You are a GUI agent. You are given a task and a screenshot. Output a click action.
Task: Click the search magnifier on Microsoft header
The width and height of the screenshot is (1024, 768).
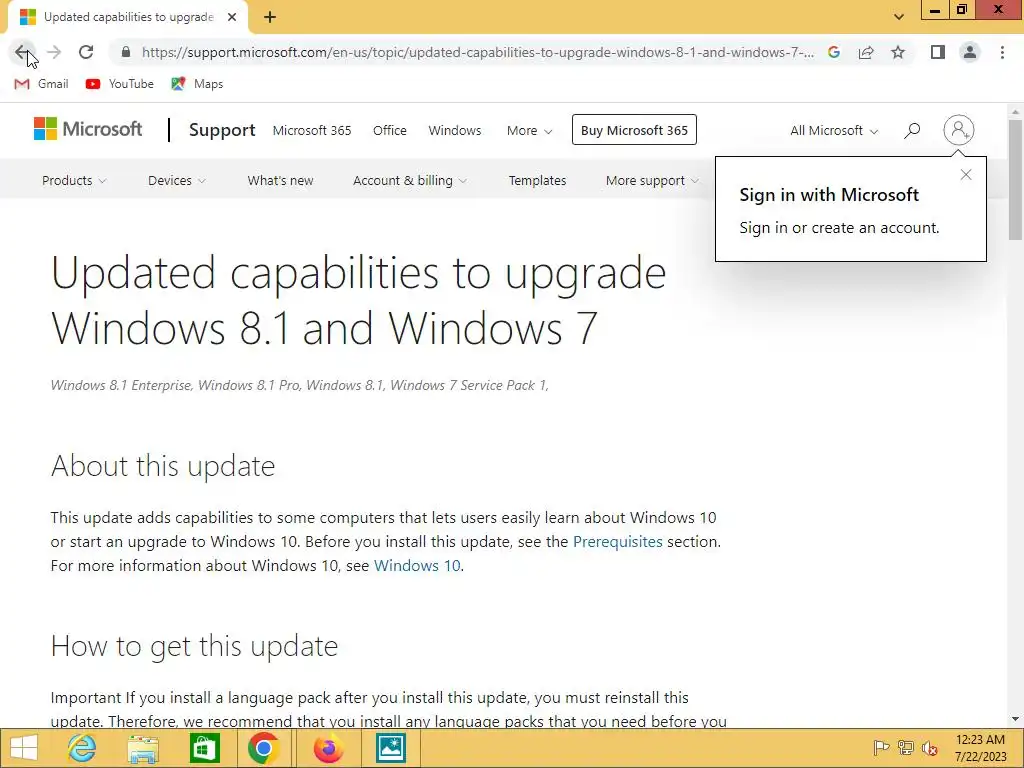pyautogui.click(x=912, y=131)
